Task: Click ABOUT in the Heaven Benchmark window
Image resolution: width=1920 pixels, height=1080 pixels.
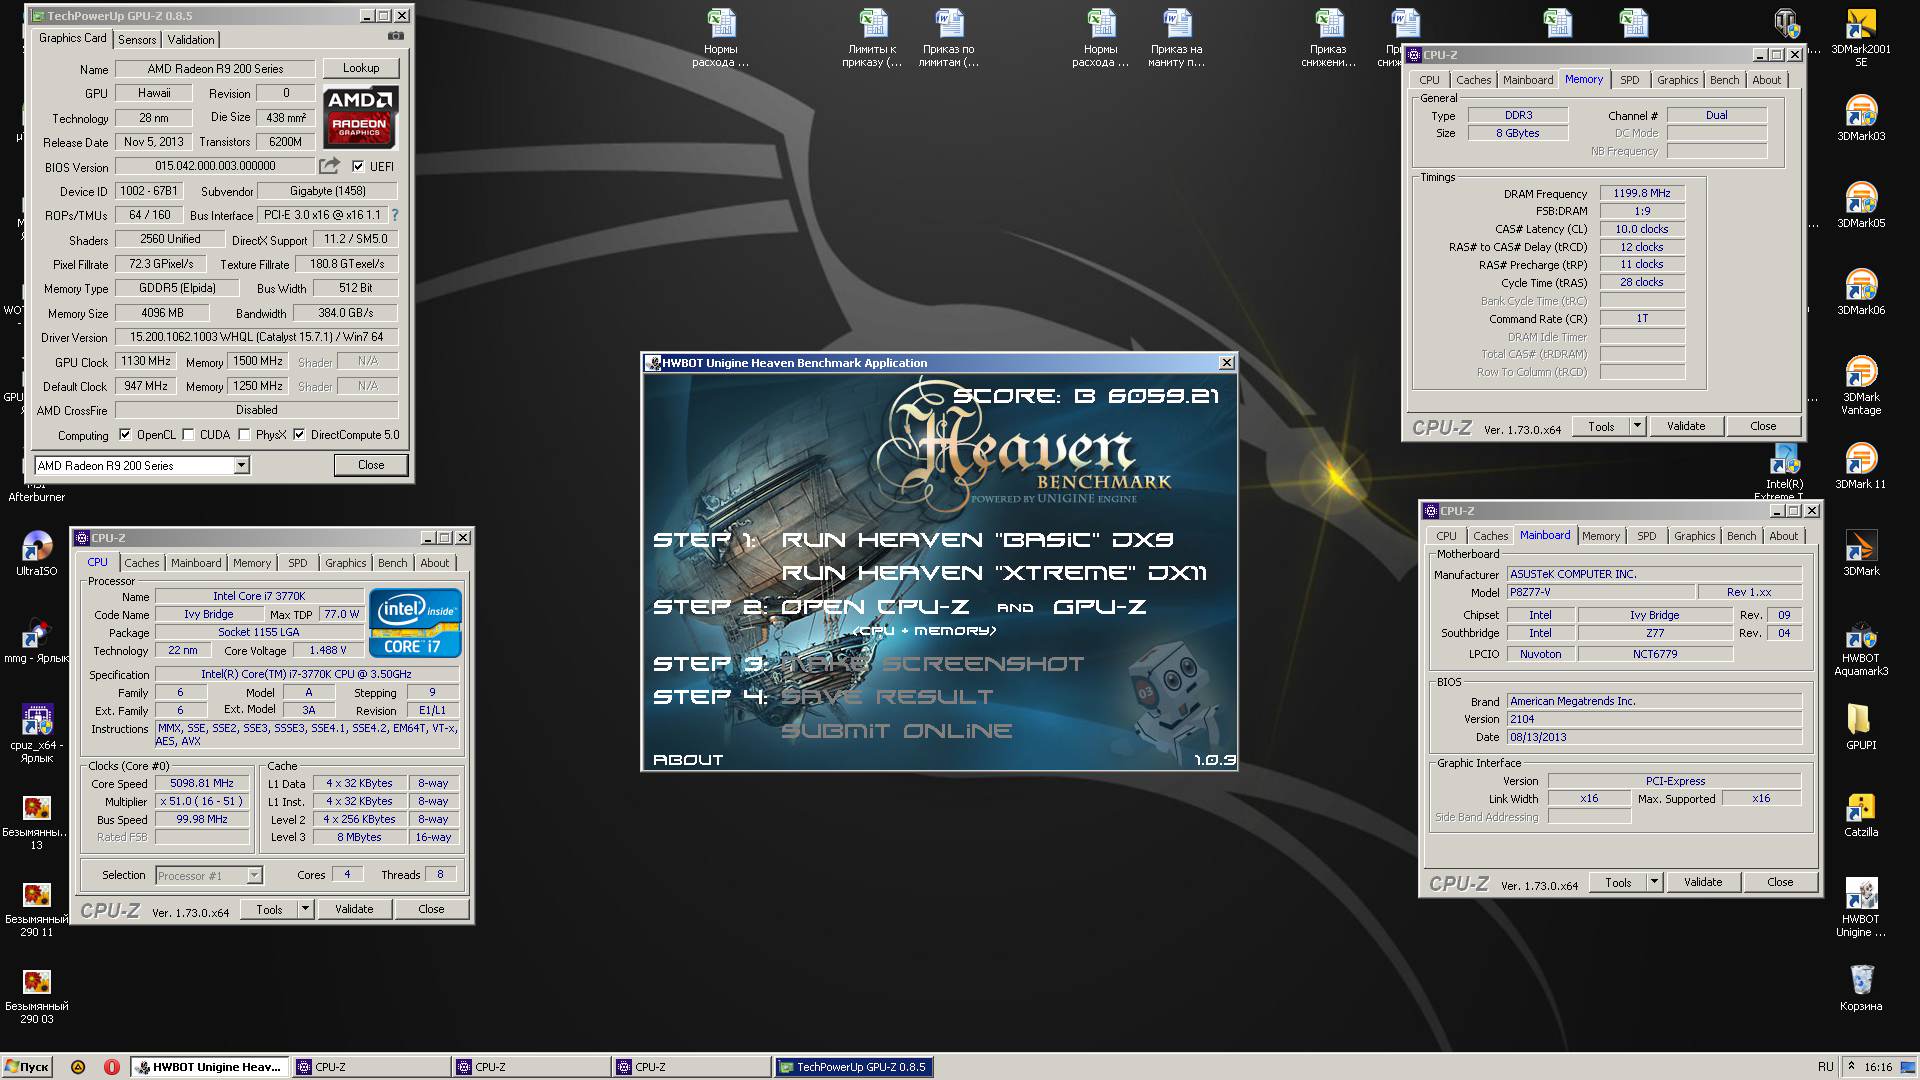Action: 688,760
